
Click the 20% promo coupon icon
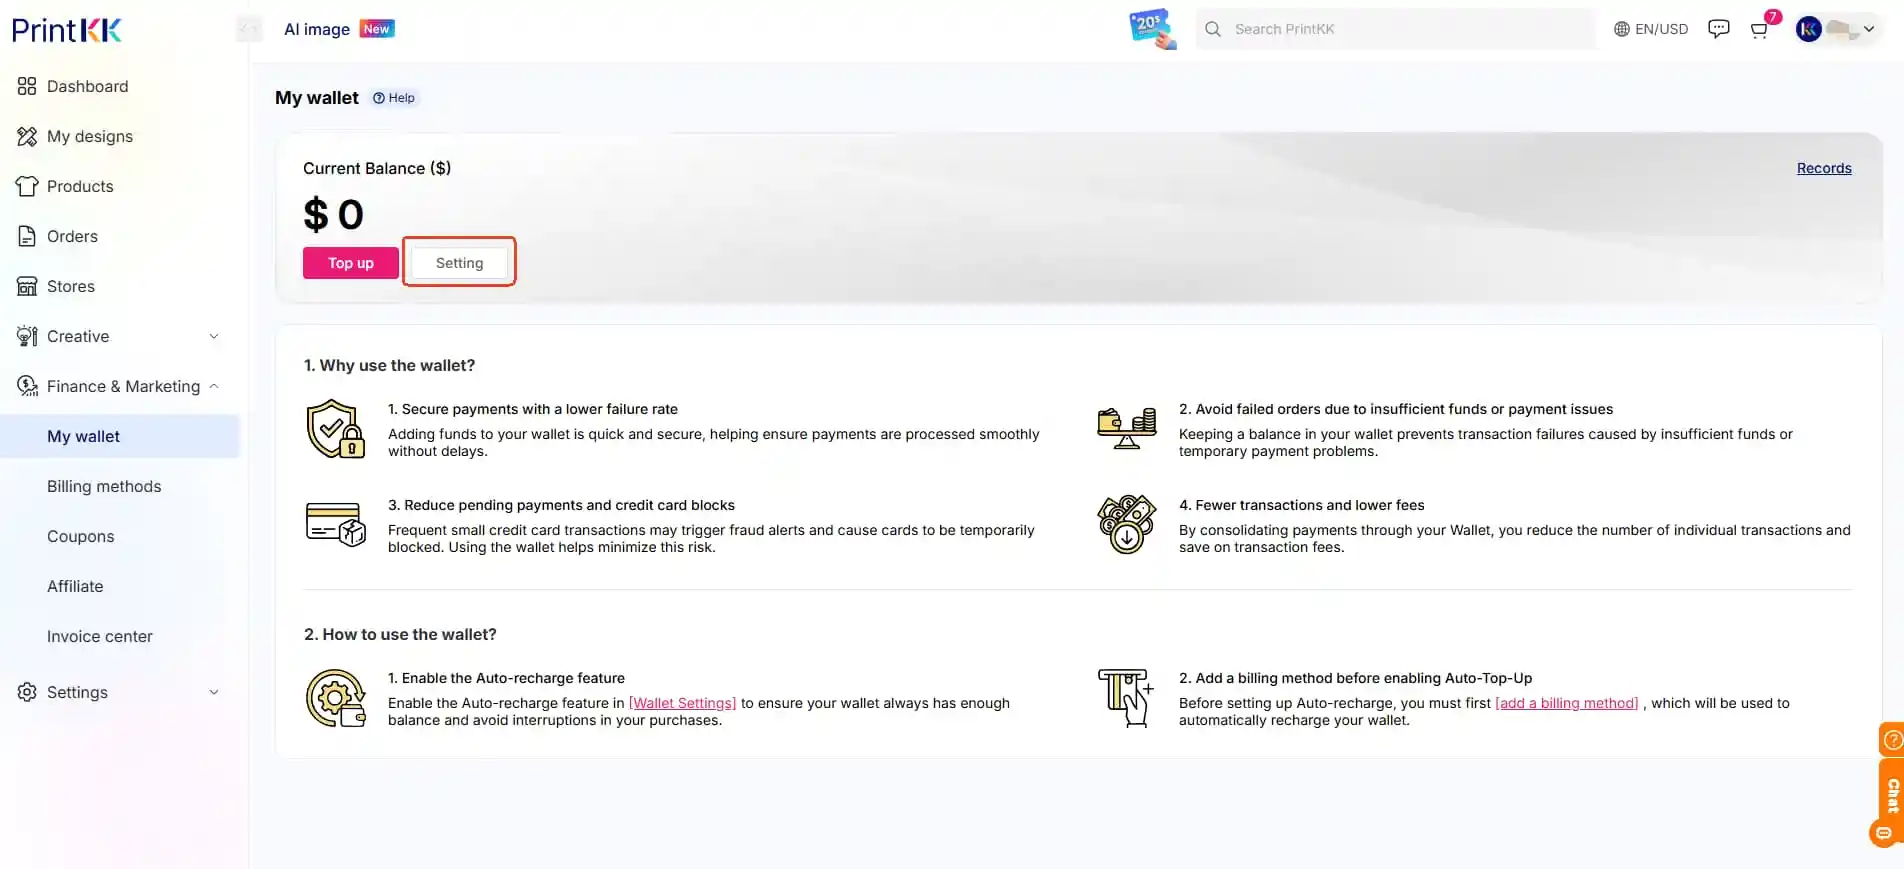tap(1151, 28)
